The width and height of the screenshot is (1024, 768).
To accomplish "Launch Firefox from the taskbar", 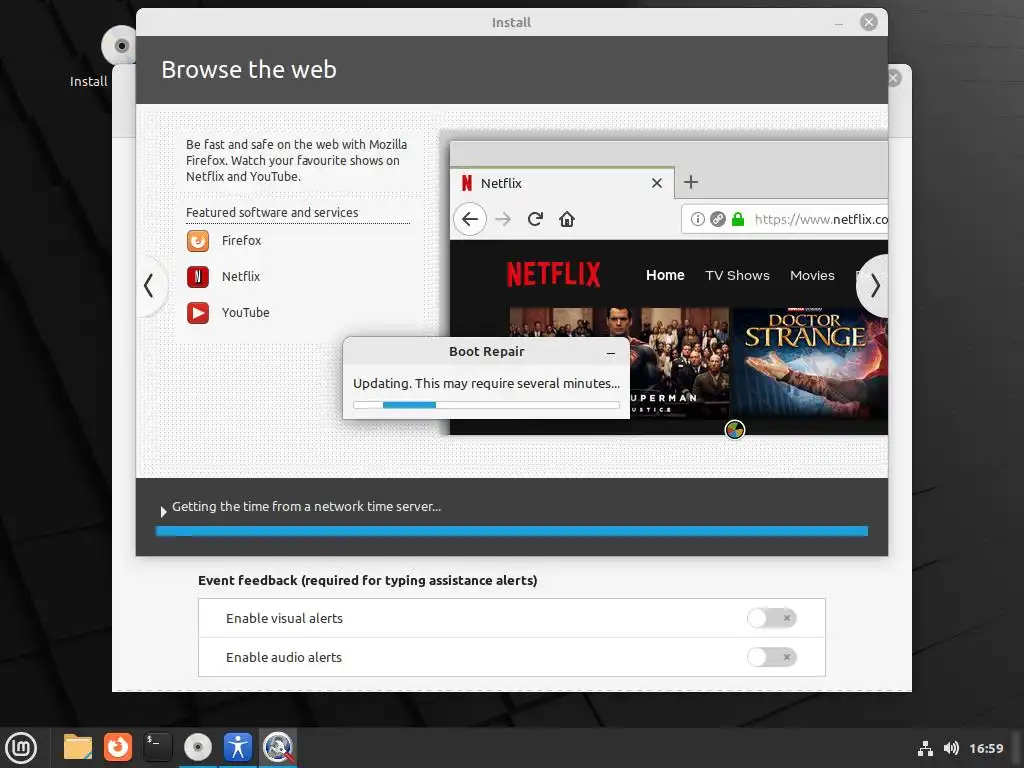I will (118, 748).
